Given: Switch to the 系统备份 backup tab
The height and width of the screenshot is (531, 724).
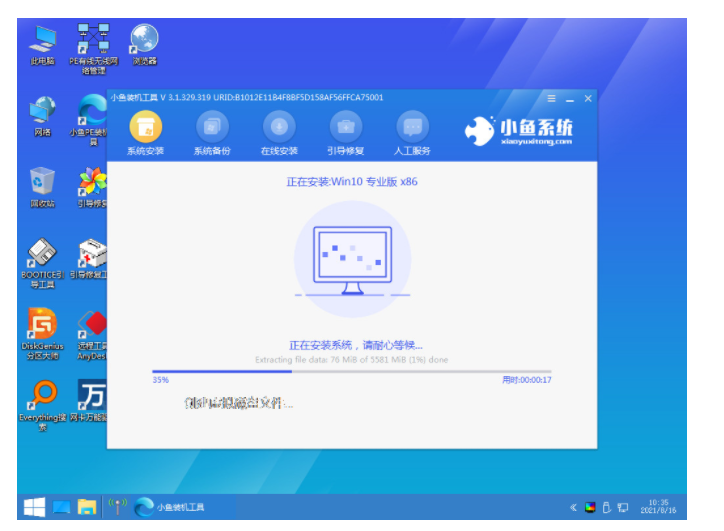Looking at the screenshot, I should 212,128.
